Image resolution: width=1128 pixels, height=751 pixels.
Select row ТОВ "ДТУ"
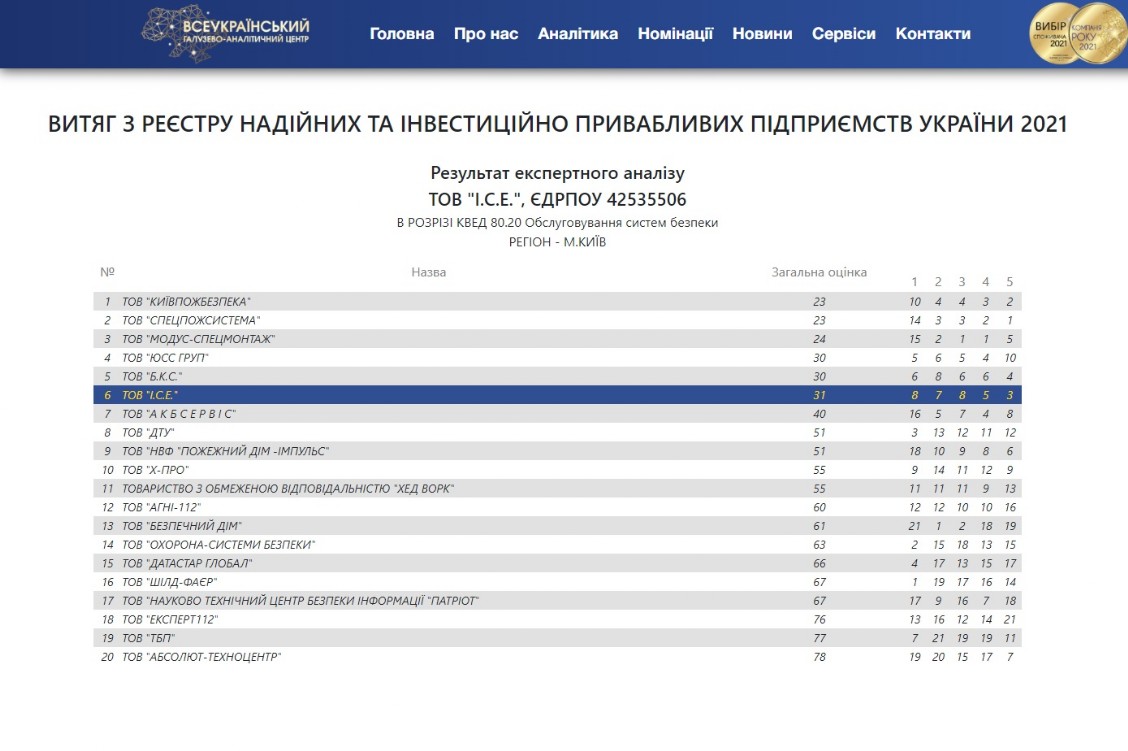tap(558, 432)
